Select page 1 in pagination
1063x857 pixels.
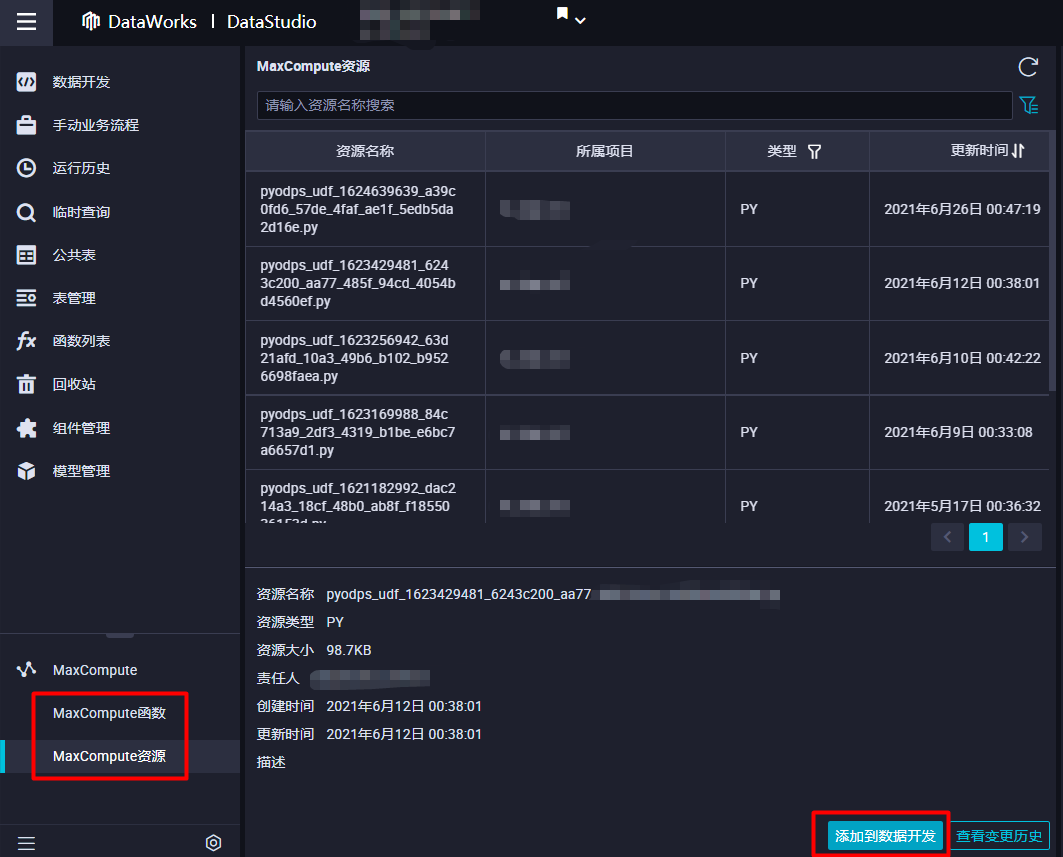point(986,538)
